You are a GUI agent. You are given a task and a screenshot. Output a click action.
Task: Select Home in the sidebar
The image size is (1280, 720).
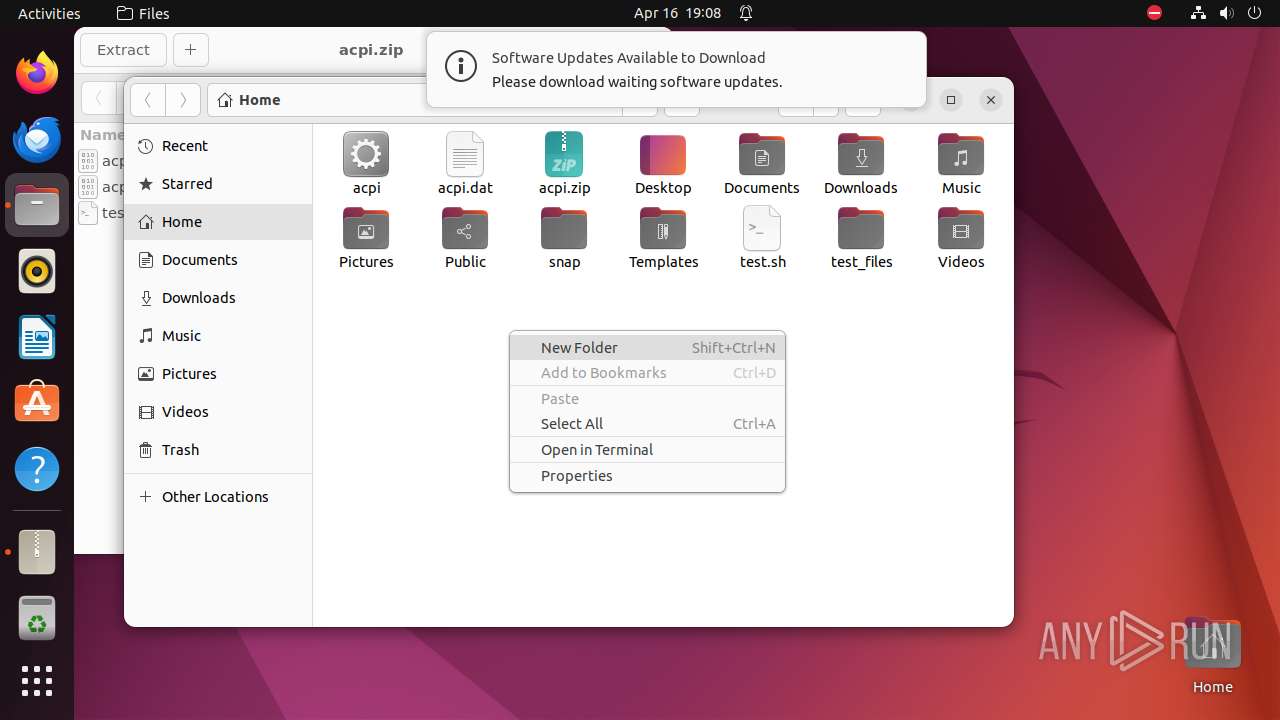(218, 222)
